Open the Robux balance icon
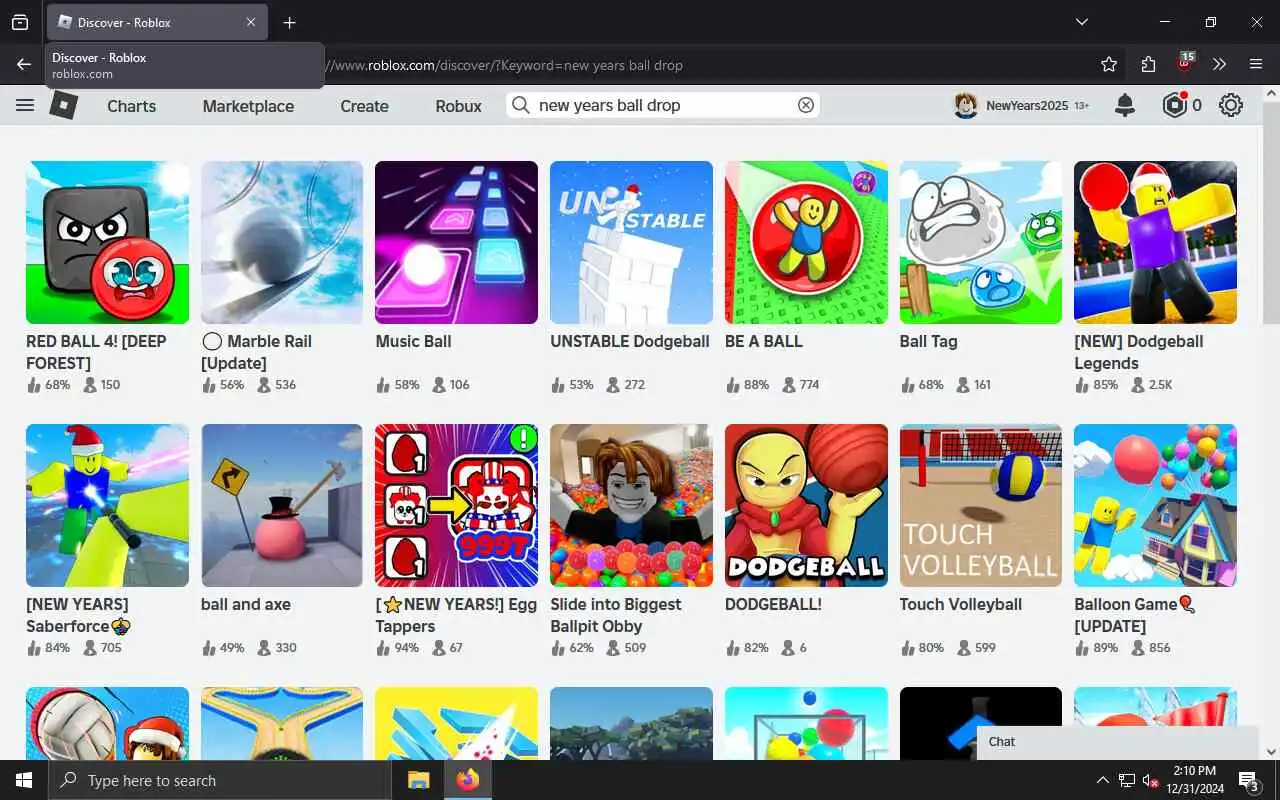The width and height of the screenshot is (1280, 800). click(x=1174, y=105)
